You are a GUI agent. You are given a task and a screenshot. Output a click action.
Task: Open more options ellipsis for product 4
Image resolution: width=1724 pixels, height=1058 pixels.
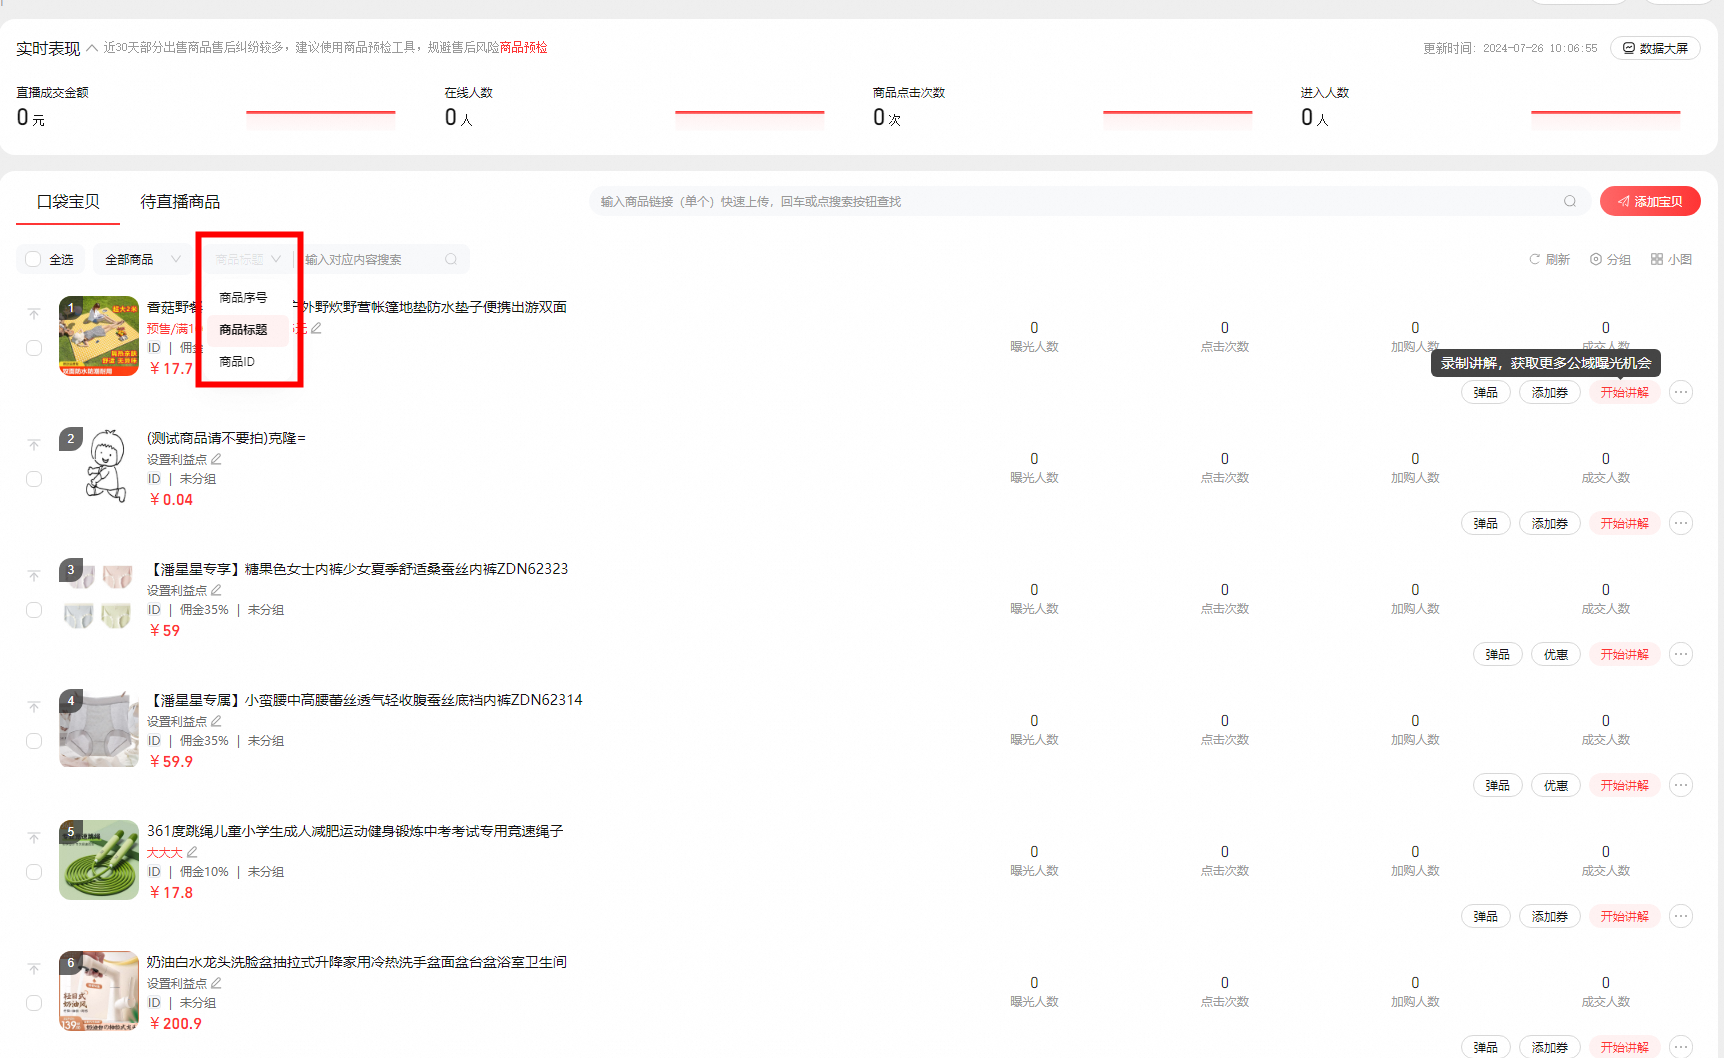tap(1681, 785)
